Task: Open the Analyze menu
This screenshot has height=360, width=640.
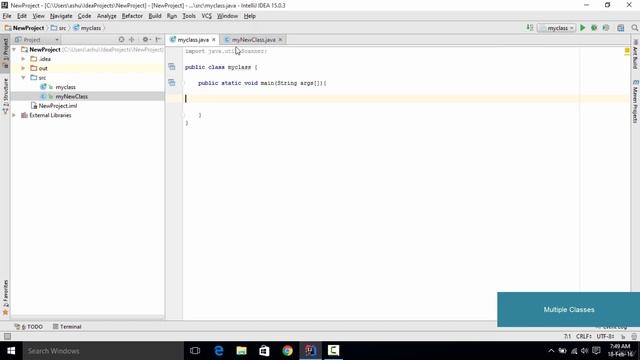Action: point(107,16)
